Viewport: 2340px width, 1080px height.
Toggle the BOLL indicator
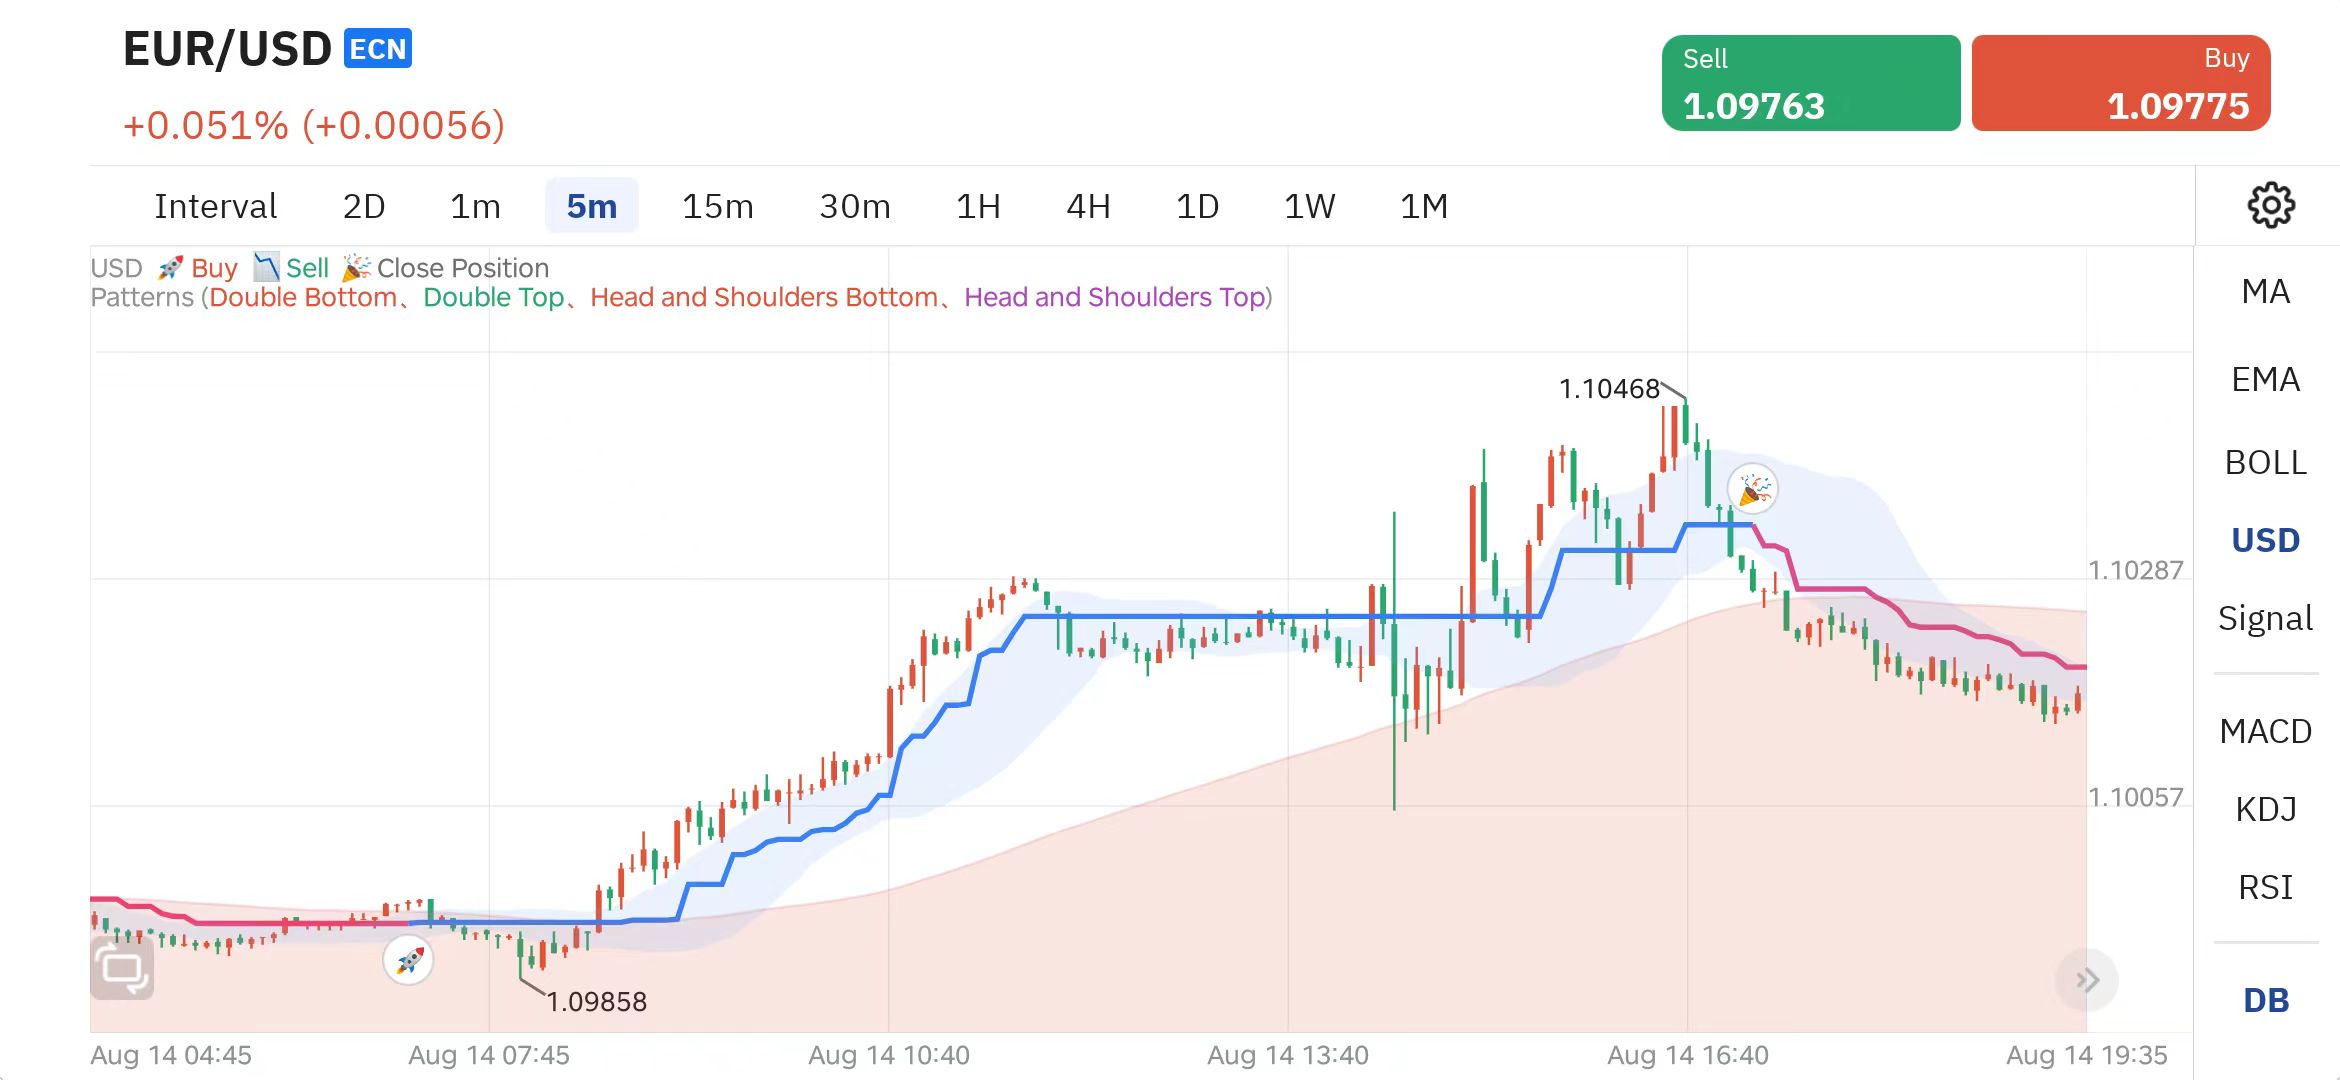pos(2265,462)
